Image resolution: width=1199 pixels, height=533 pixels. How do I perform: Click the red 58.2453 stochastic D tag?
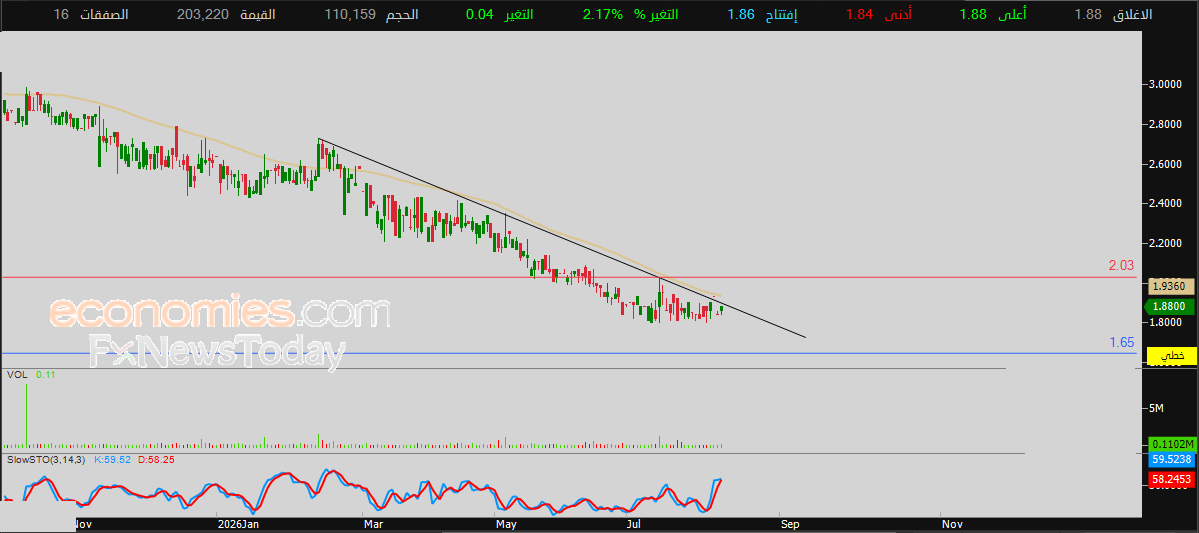click(x=1171, y=479)
